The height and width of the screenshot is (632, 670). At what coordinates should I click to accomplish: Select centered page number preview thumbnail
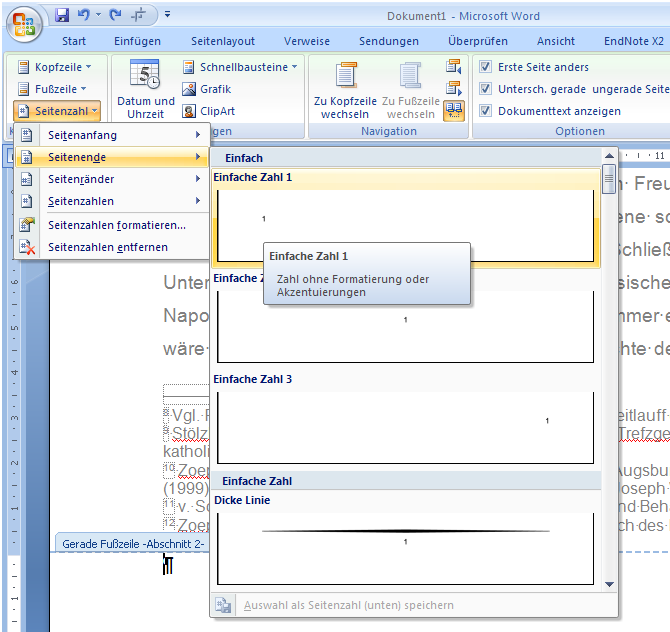405,326
